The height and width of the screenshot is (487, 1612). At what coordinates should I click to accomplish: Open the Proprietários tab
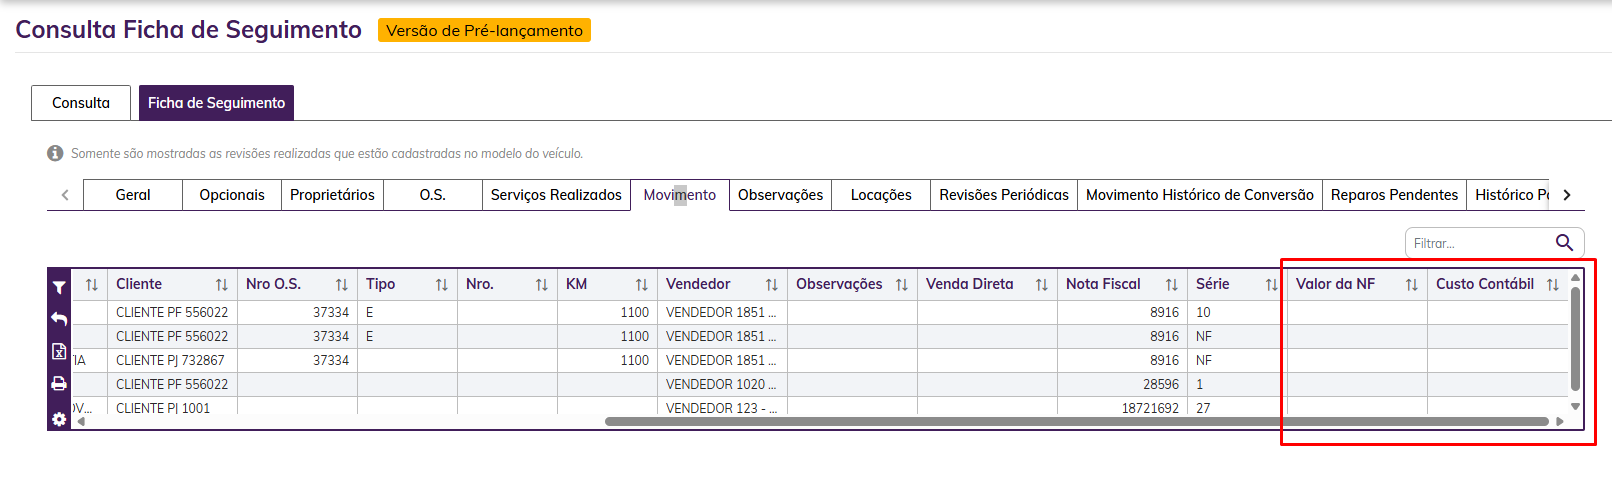click(x=332, y=195)
